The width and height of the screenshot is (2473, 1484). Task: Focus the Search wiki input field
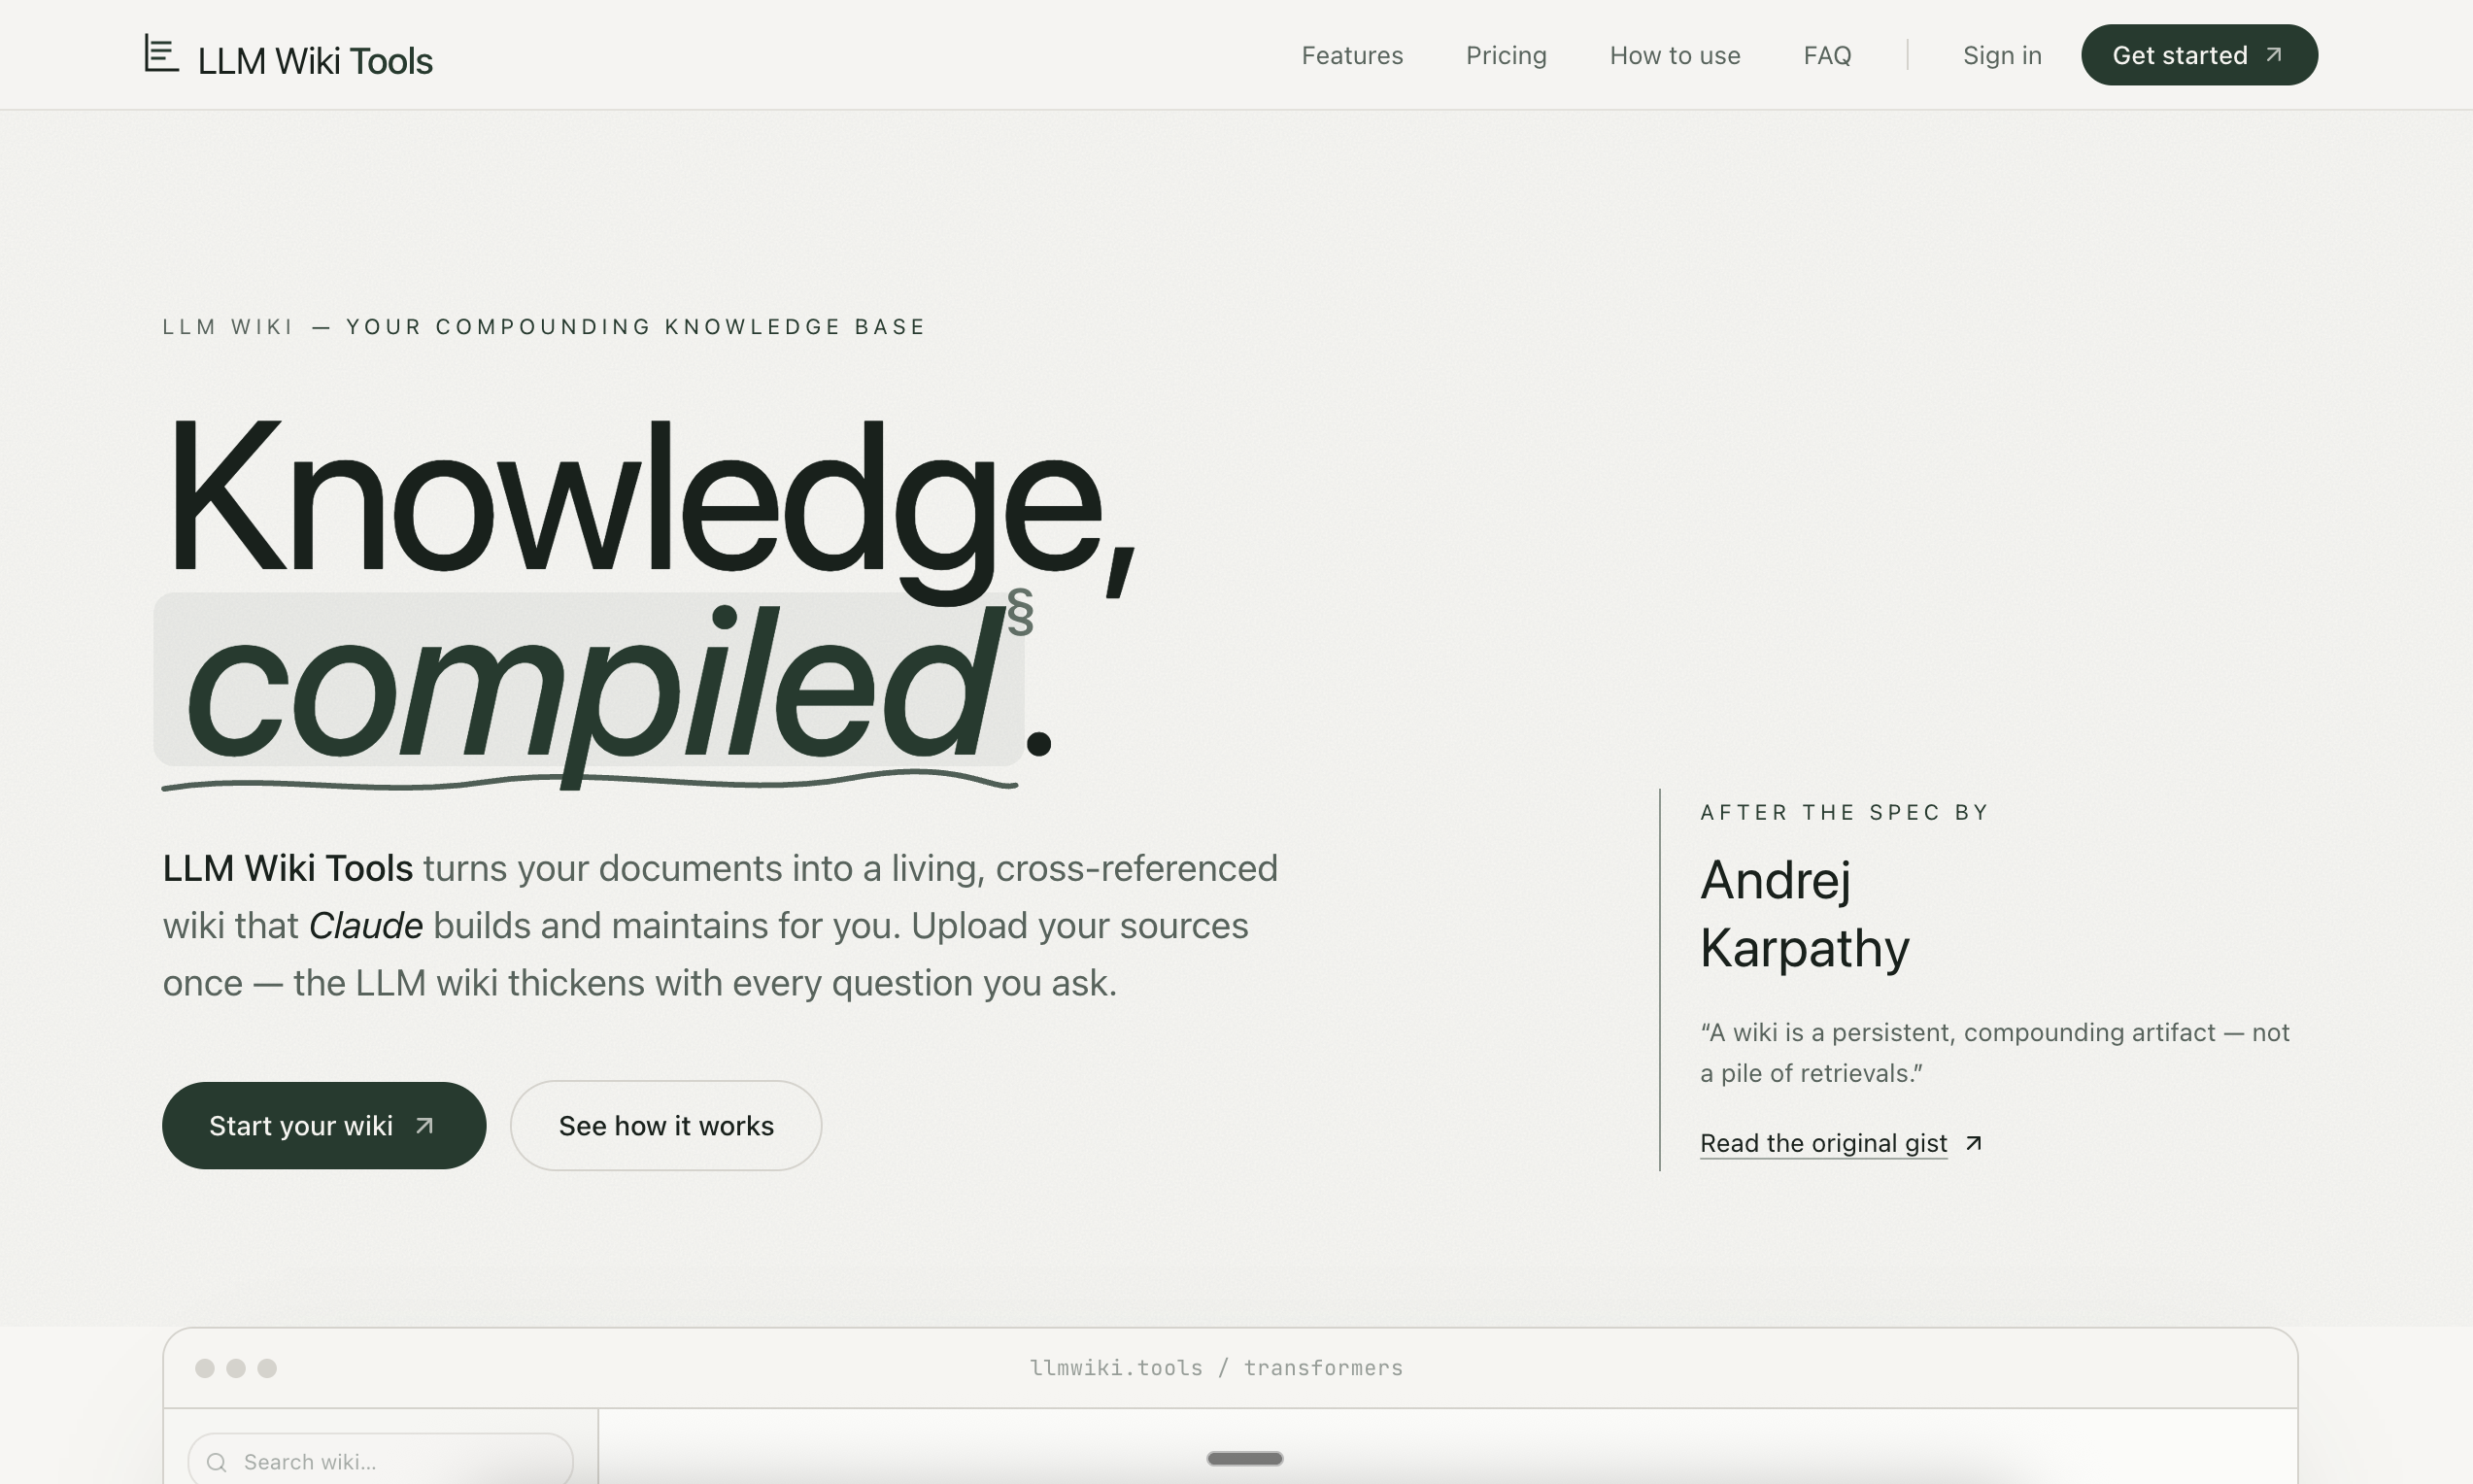(380, 1460)
